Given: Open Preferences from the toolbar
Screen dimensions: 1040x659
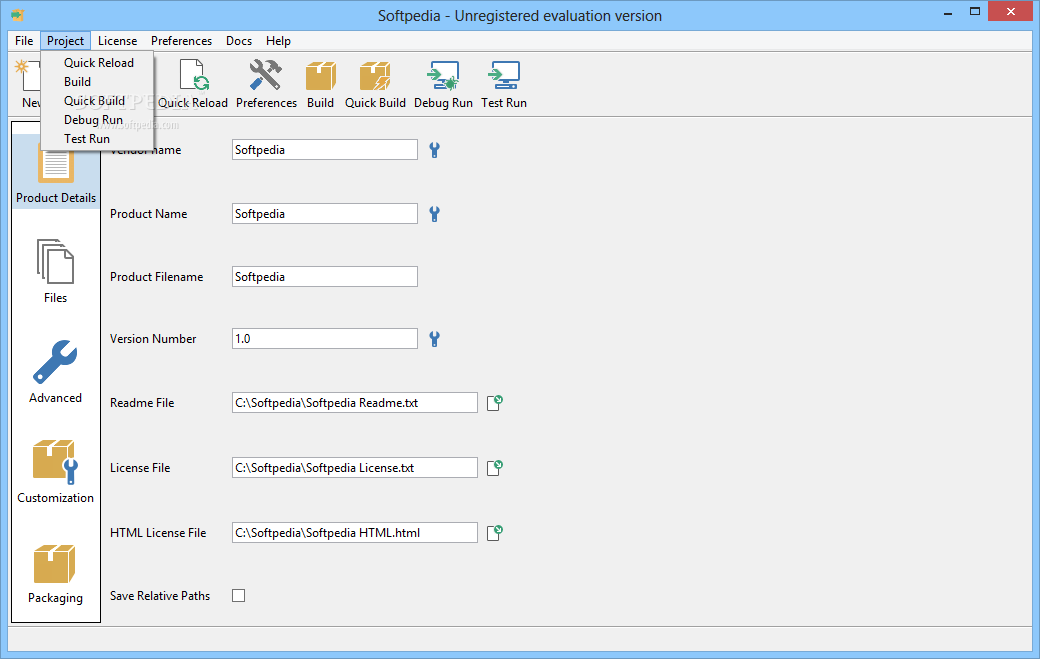Looking at the screenshot, I should pyautogui.click(x=266, y=84).
